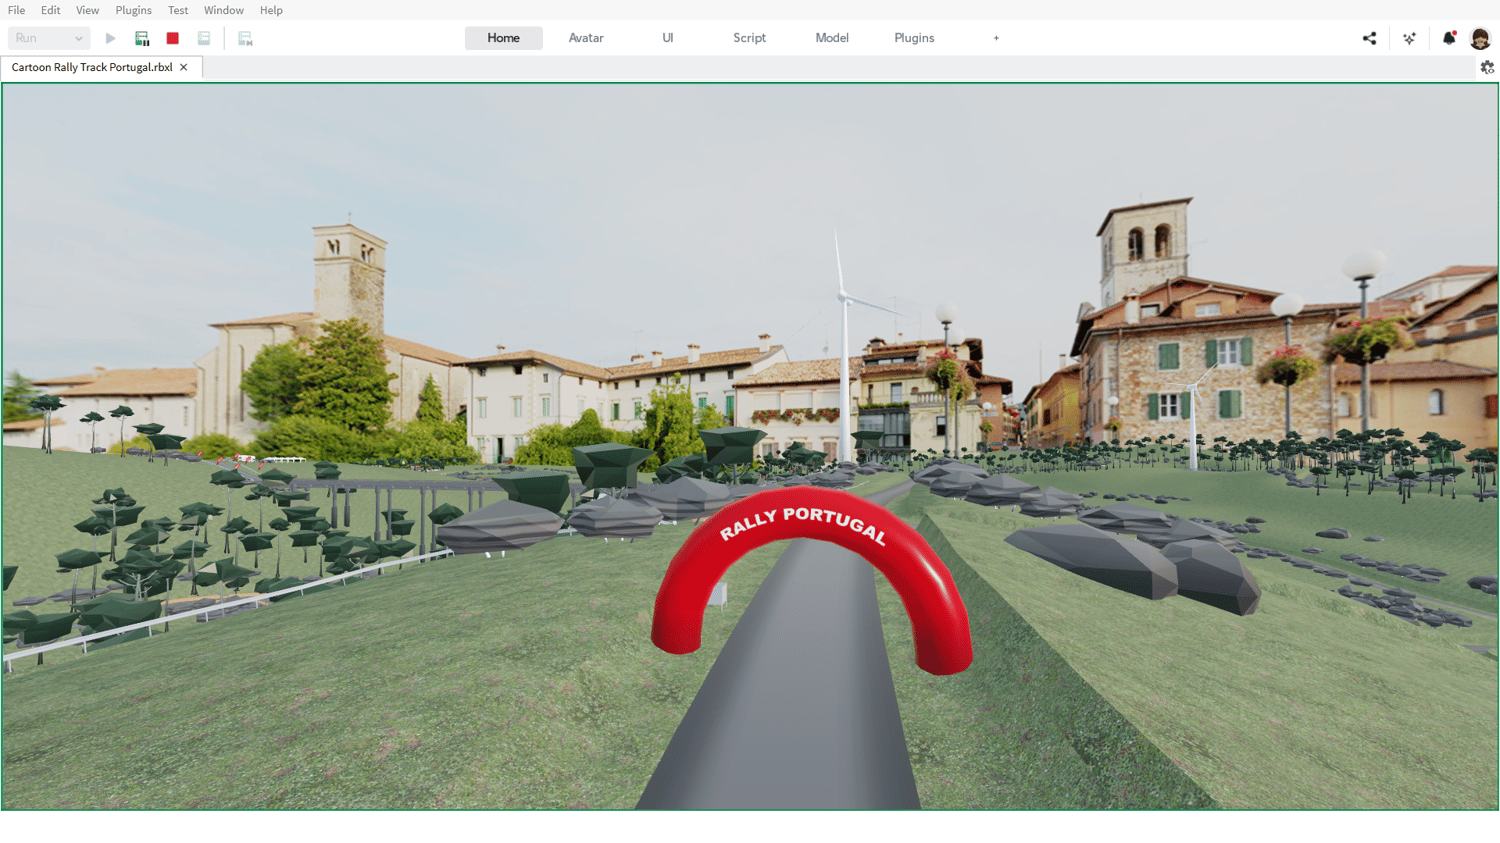
Task: Switch to the Plugins ribbon tab
Action: click(914, 38)
